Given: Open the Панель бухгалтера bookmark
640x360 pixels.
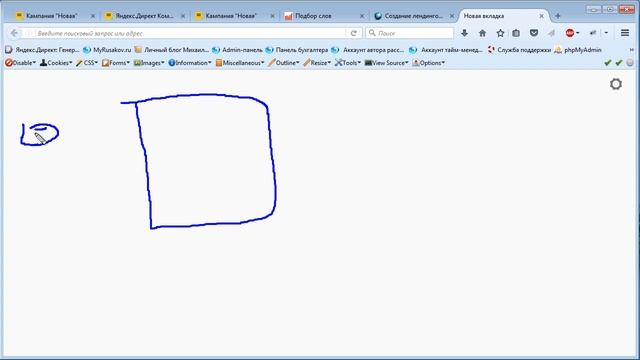Looking at the screenshot, I should 297,50.
